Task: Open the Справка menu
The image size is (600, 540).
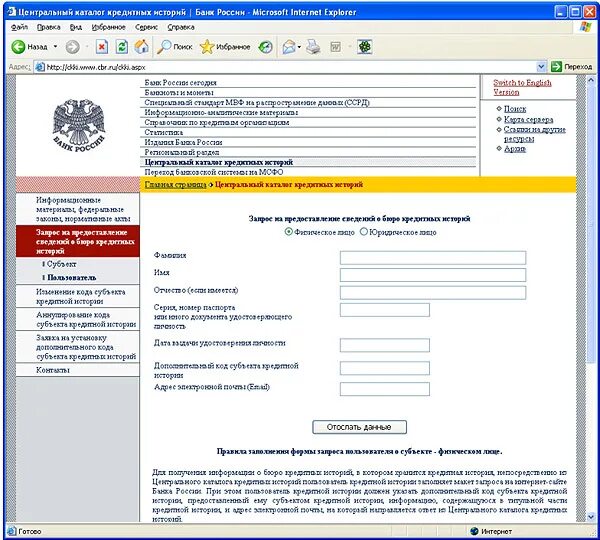Action: 181,27
